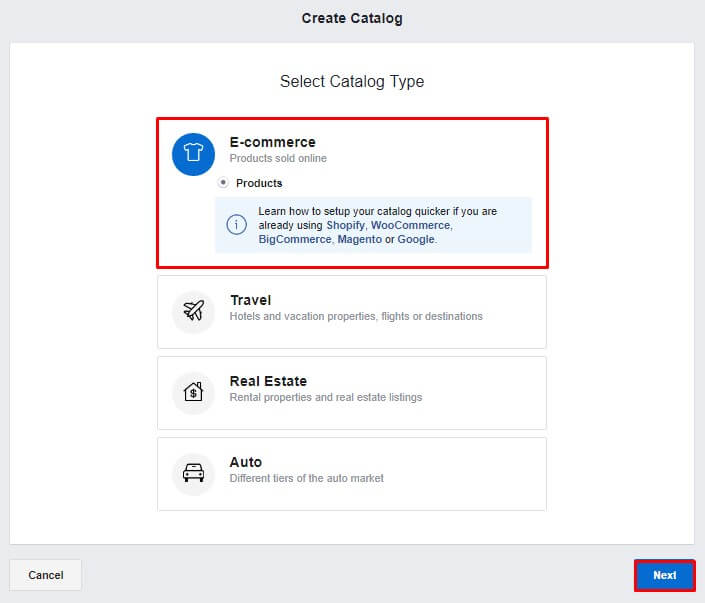
Task: Click 'Different tiers of the auto market' text
Action: click(x=307, y=478)
